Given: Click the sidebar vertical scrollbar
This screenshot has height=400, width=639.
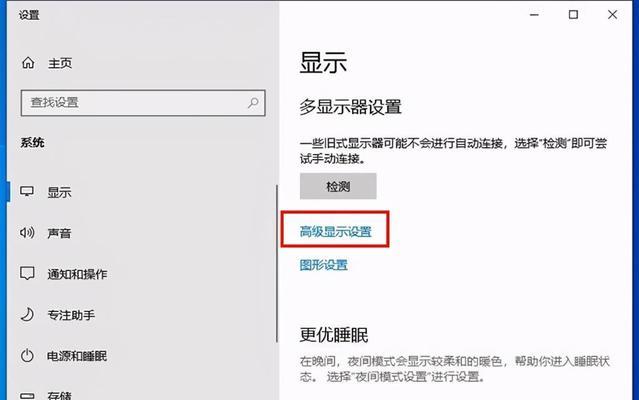Looking at the screenshot, I should click(x=277, y=263).
